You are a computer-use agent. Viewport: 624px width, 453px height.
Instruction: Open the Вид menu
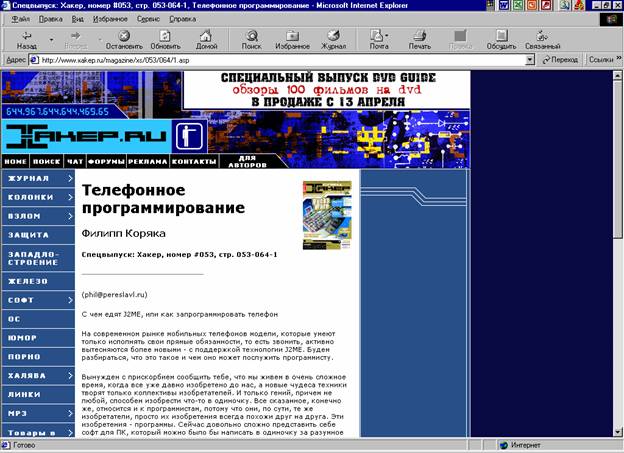click(x=78, y=19)
